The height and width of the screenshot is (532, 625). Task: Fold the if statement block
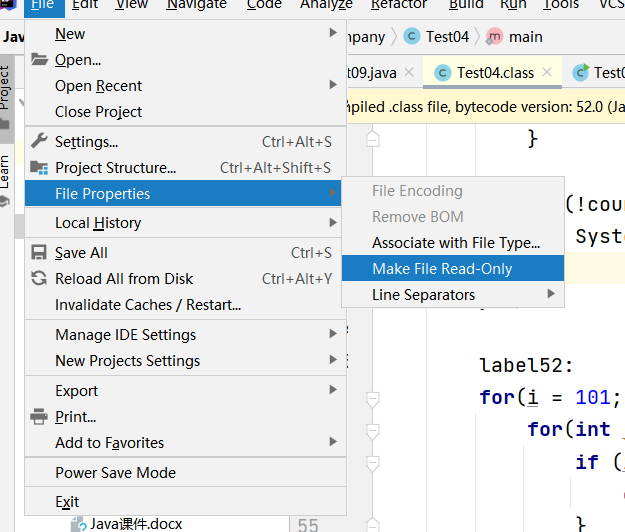[373, 464]
